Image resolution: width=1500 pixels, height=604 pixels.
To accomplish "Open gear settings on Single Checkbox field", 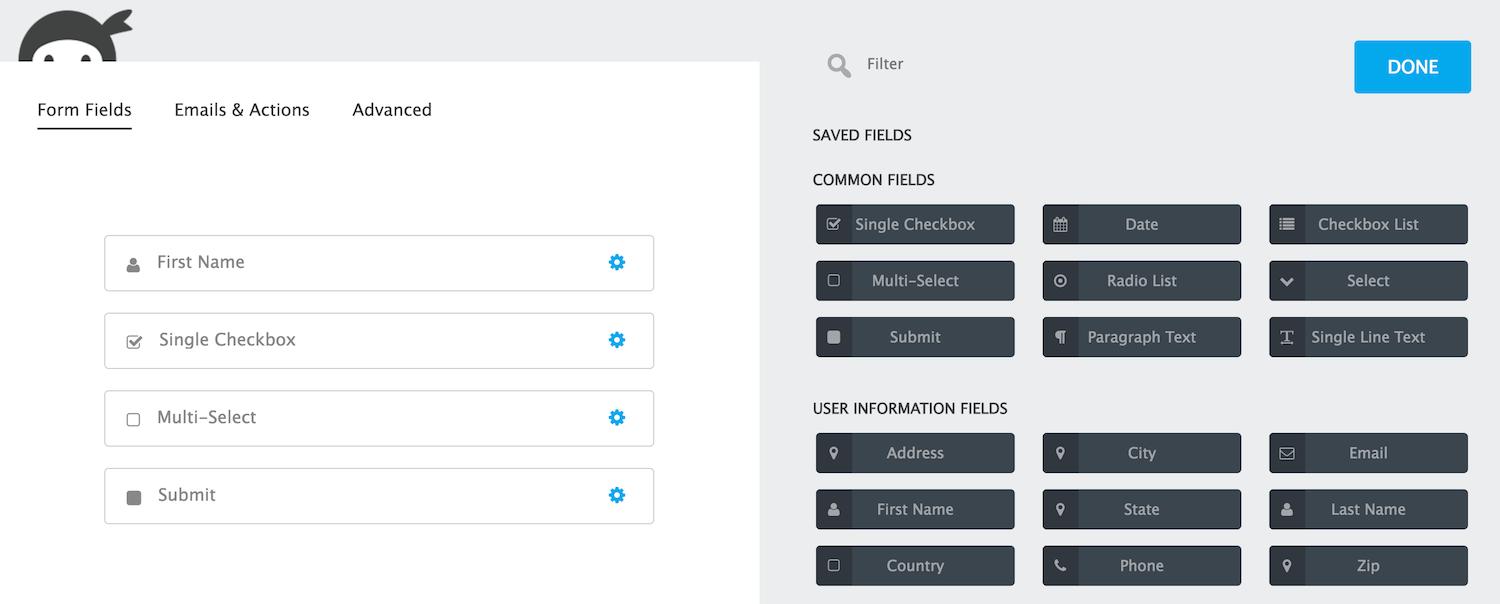I will click(617, 340).
